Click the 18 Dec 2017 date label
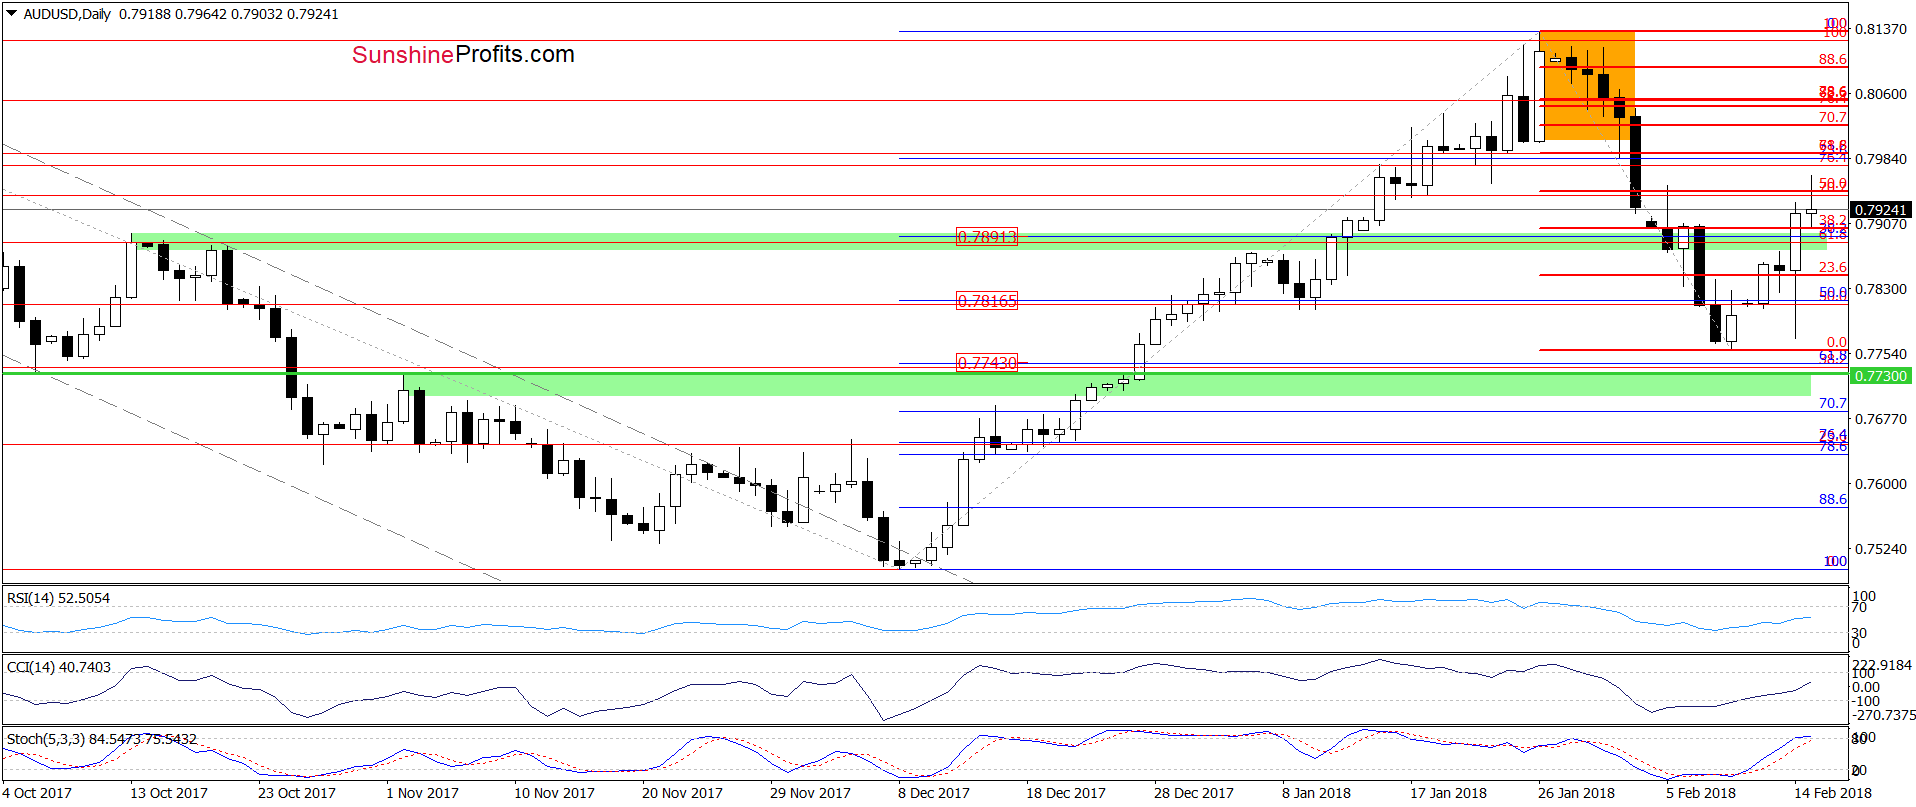This screenshot has height=807, width=1916. (1066, 793)
